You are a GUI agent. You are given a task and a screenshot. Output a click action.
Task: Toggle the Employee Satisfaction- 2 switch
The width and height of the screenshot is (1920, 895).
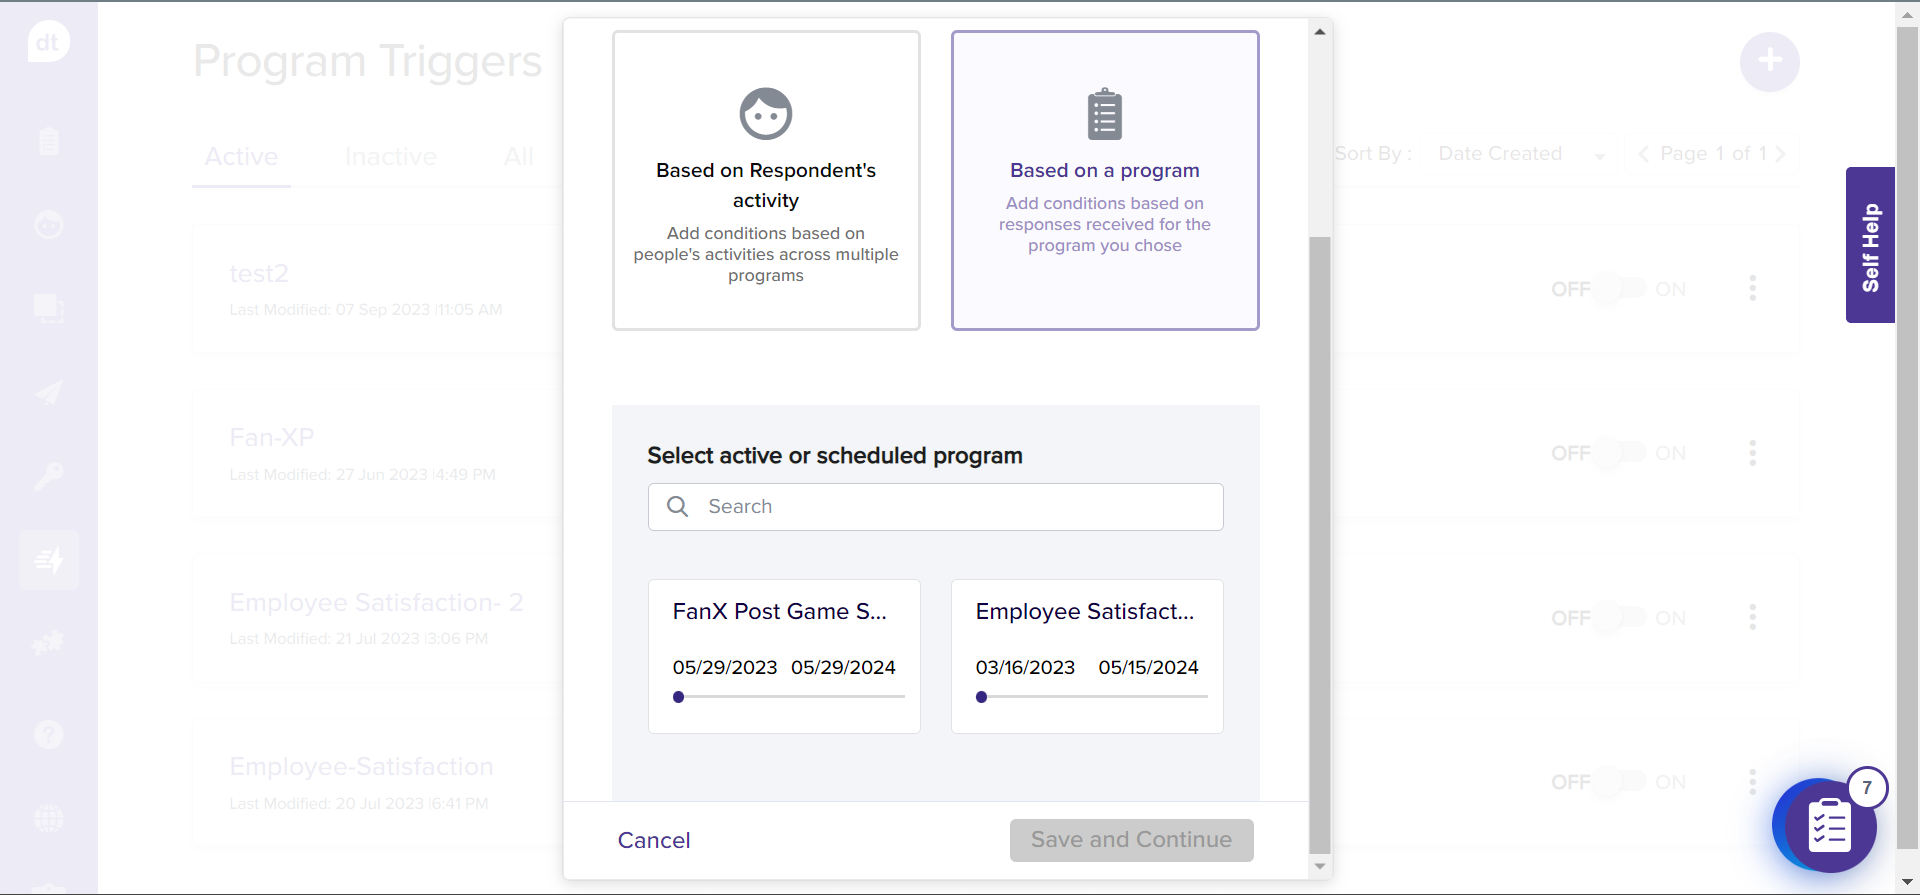coord(1620,618)
